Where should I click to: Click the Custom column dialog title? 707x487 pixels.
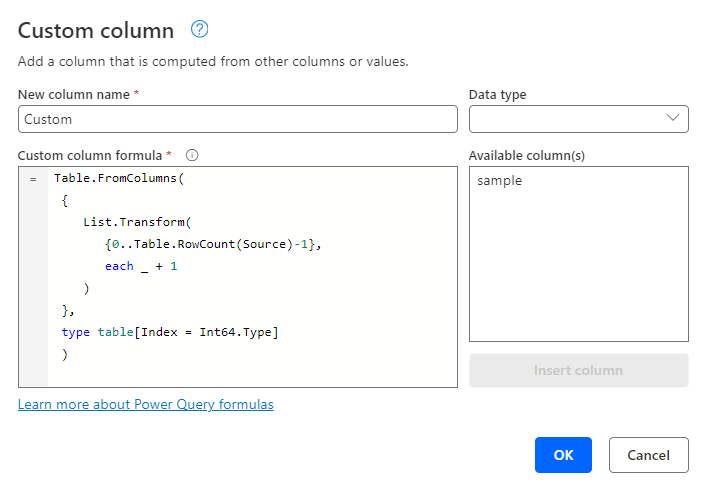click(x=96, y=31)
